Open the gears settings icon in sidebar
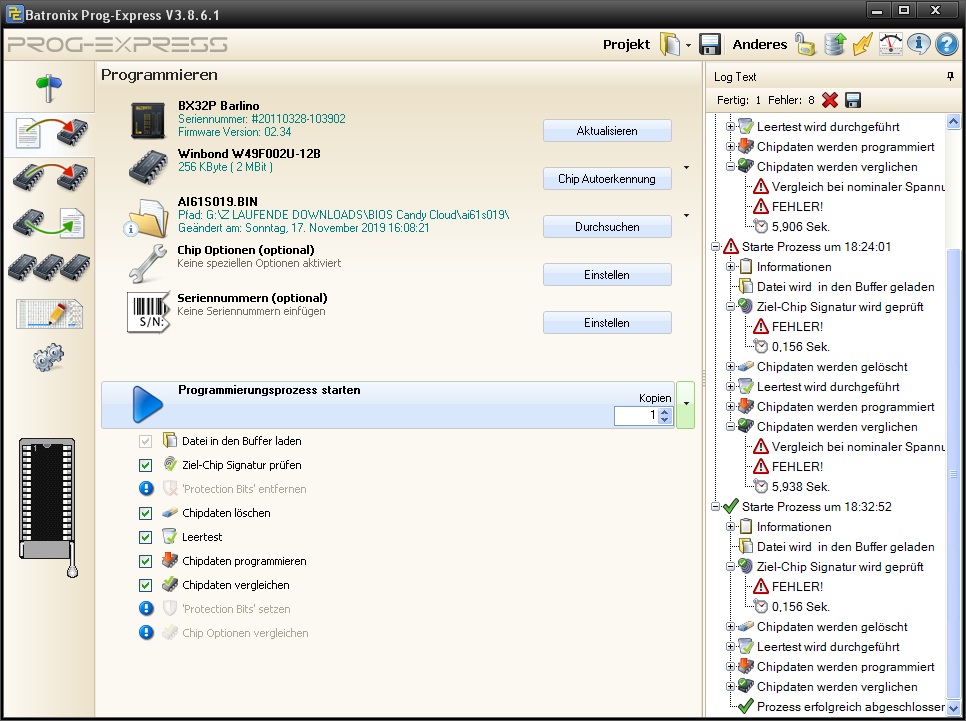This screenshot has width=966, height=721. pyautogui.click(x=49, y=357)
